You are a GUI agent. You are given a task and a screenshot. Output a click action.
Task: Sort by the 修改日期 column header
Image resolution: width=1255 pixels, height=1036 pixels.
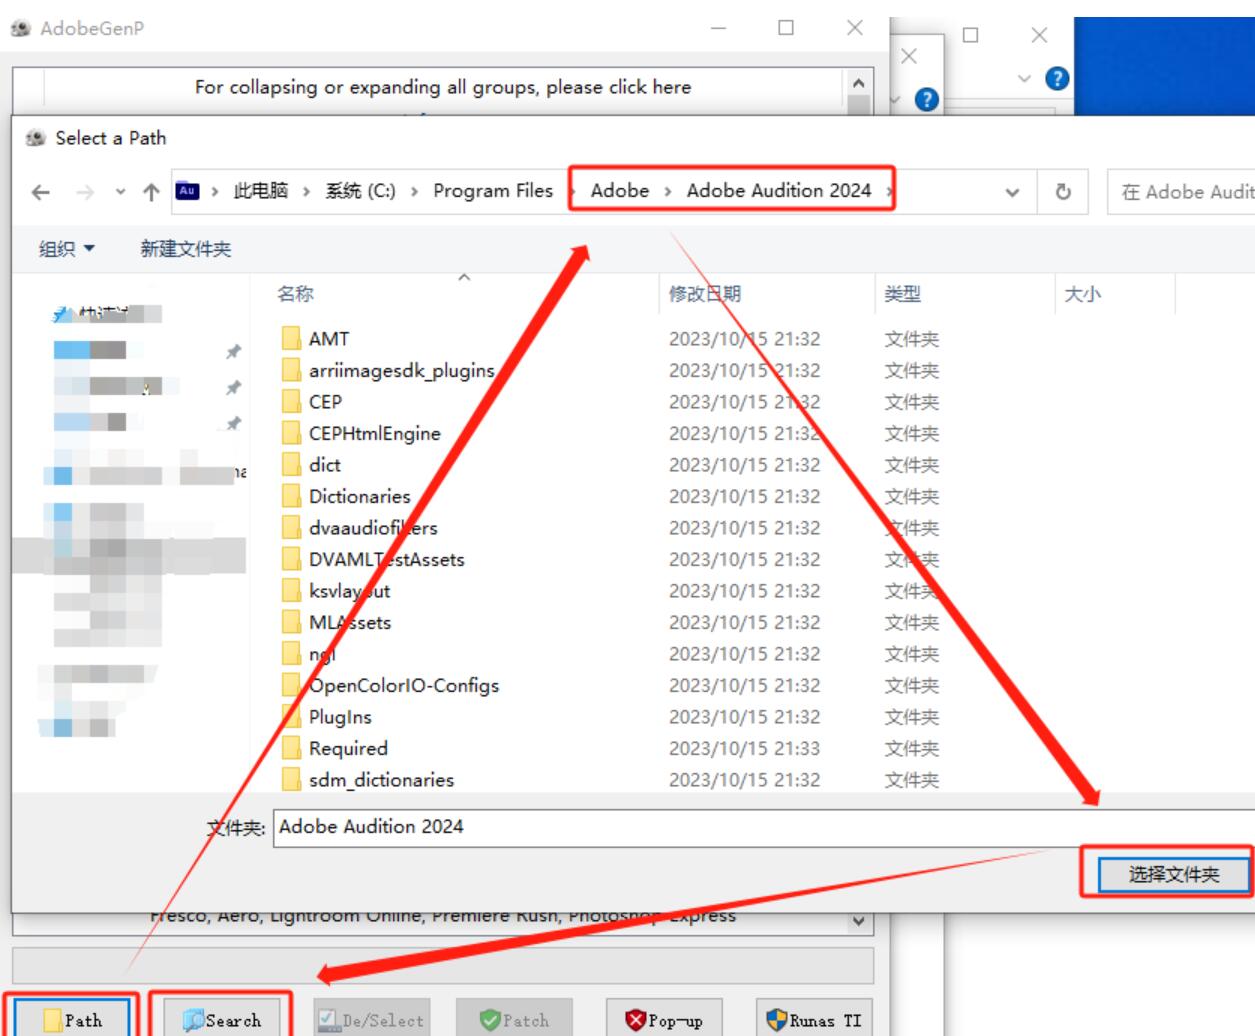705,294
